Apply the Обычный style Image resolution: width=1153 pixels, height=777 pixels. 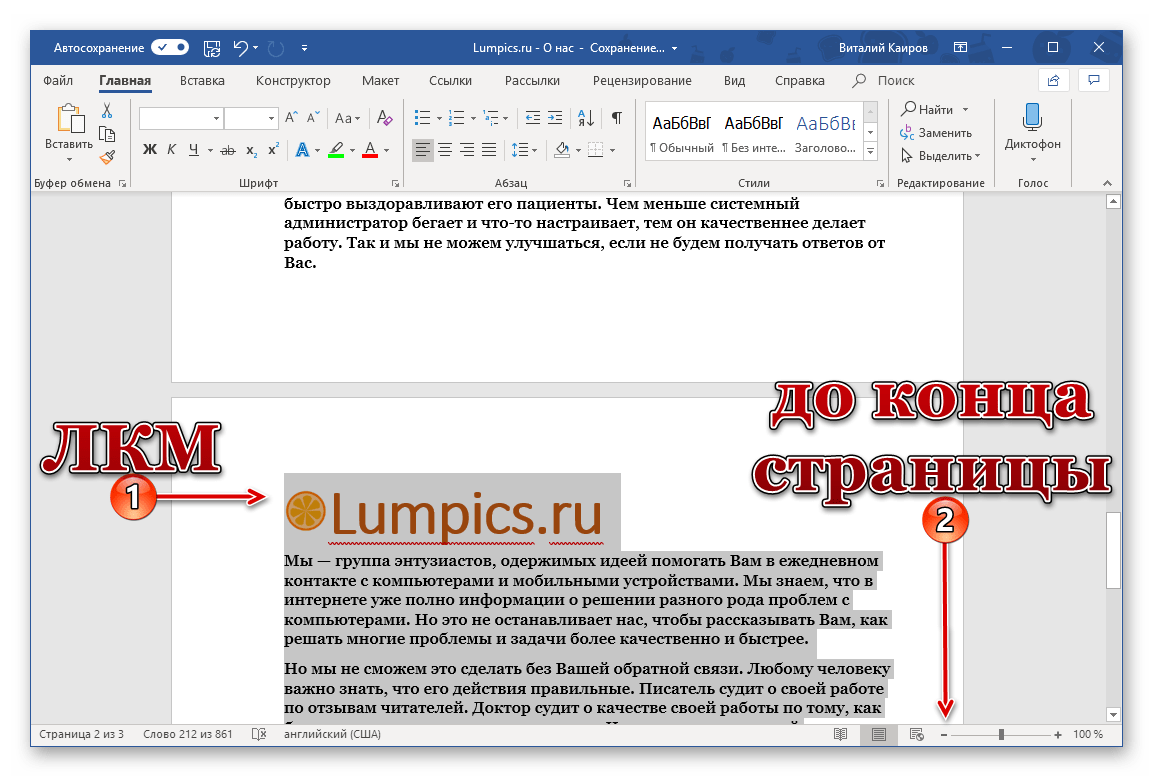pos(681,132)
